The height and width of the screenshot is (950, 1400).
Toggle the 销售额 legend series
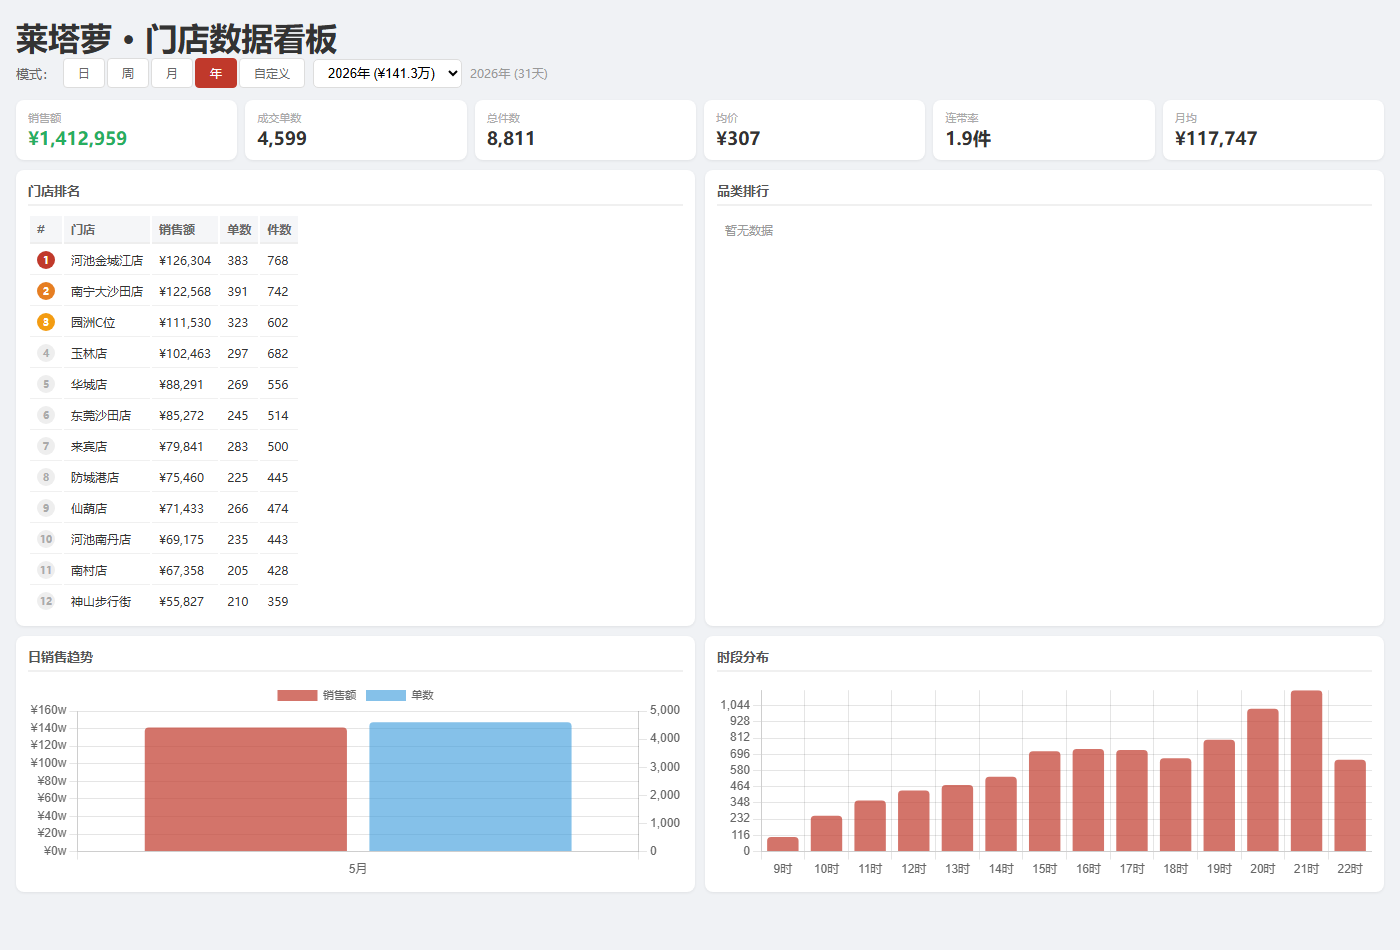point(317,695)
